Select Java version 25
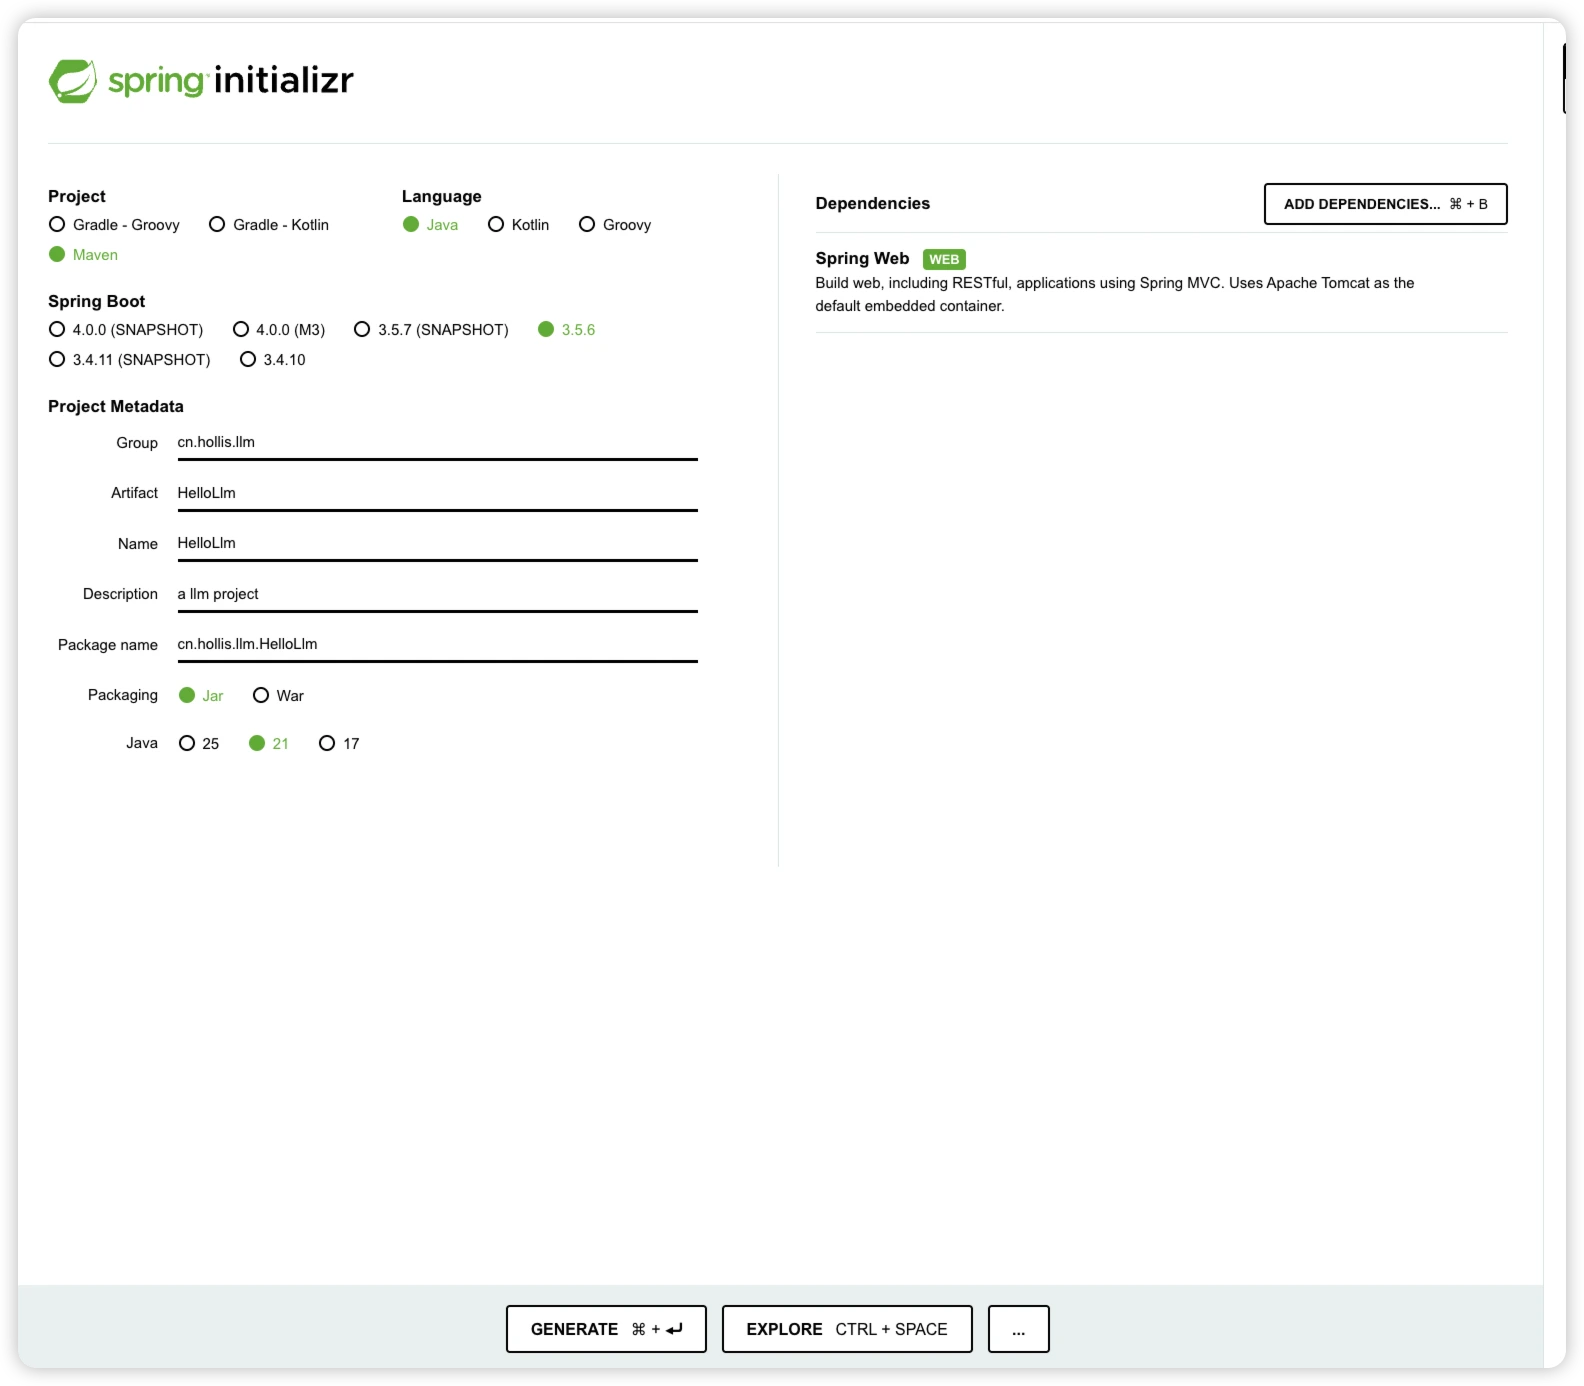Image resolution: width=1584 pixels, height=1386 pixels. click(199, 744)
